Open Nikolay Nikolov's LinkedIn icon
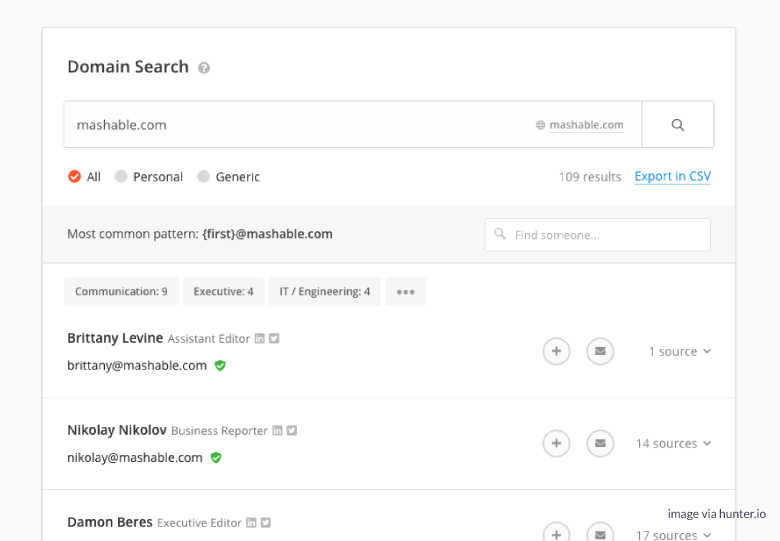This screenshot has width=780, height=541. pos(278,431)
